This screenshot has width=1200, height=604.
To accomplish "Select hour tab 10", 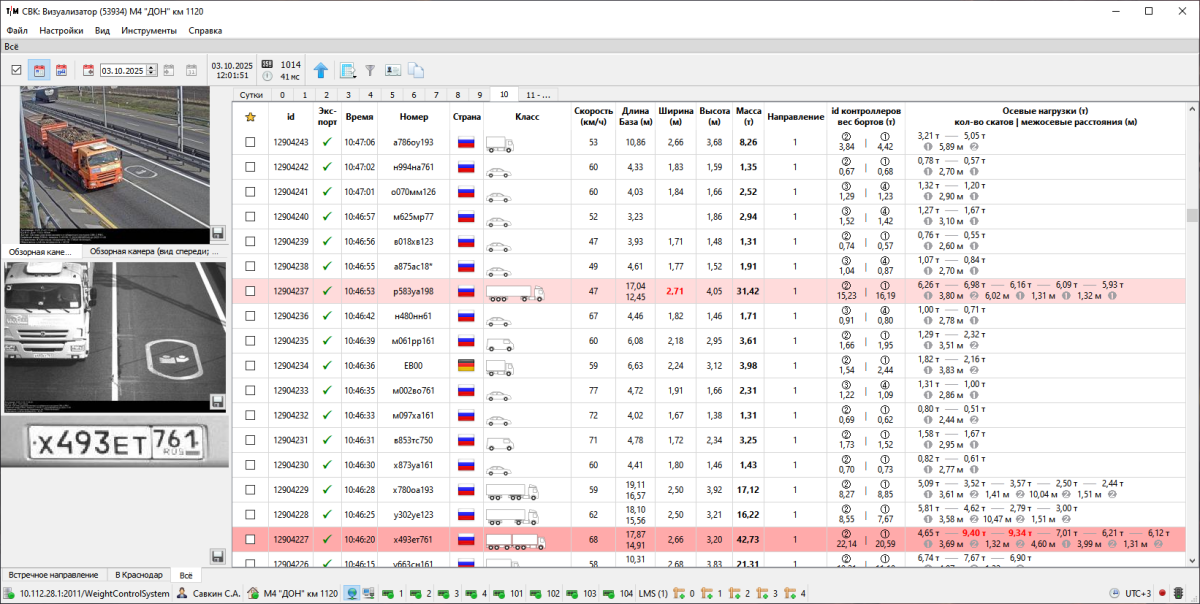I will tap(503, 95).
